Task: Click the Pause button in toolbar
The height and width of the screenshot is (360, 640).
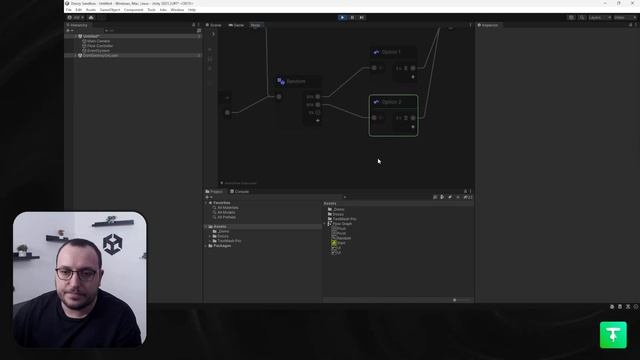Action: pos(352,18)
